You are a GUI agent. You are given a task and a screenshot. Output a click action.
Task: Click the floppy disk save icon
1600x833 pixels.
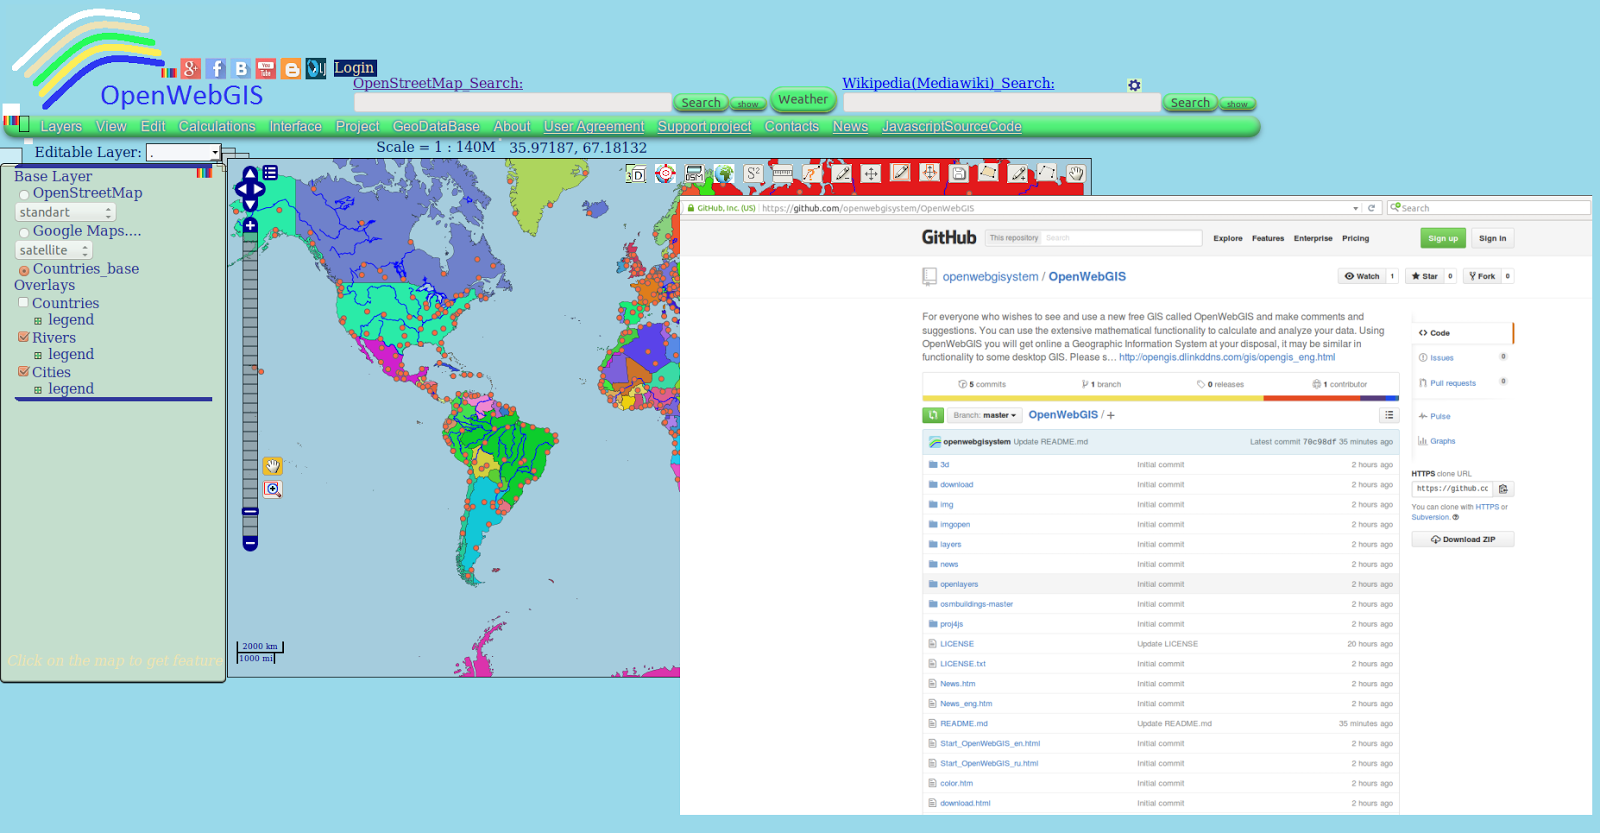(959, 173)
